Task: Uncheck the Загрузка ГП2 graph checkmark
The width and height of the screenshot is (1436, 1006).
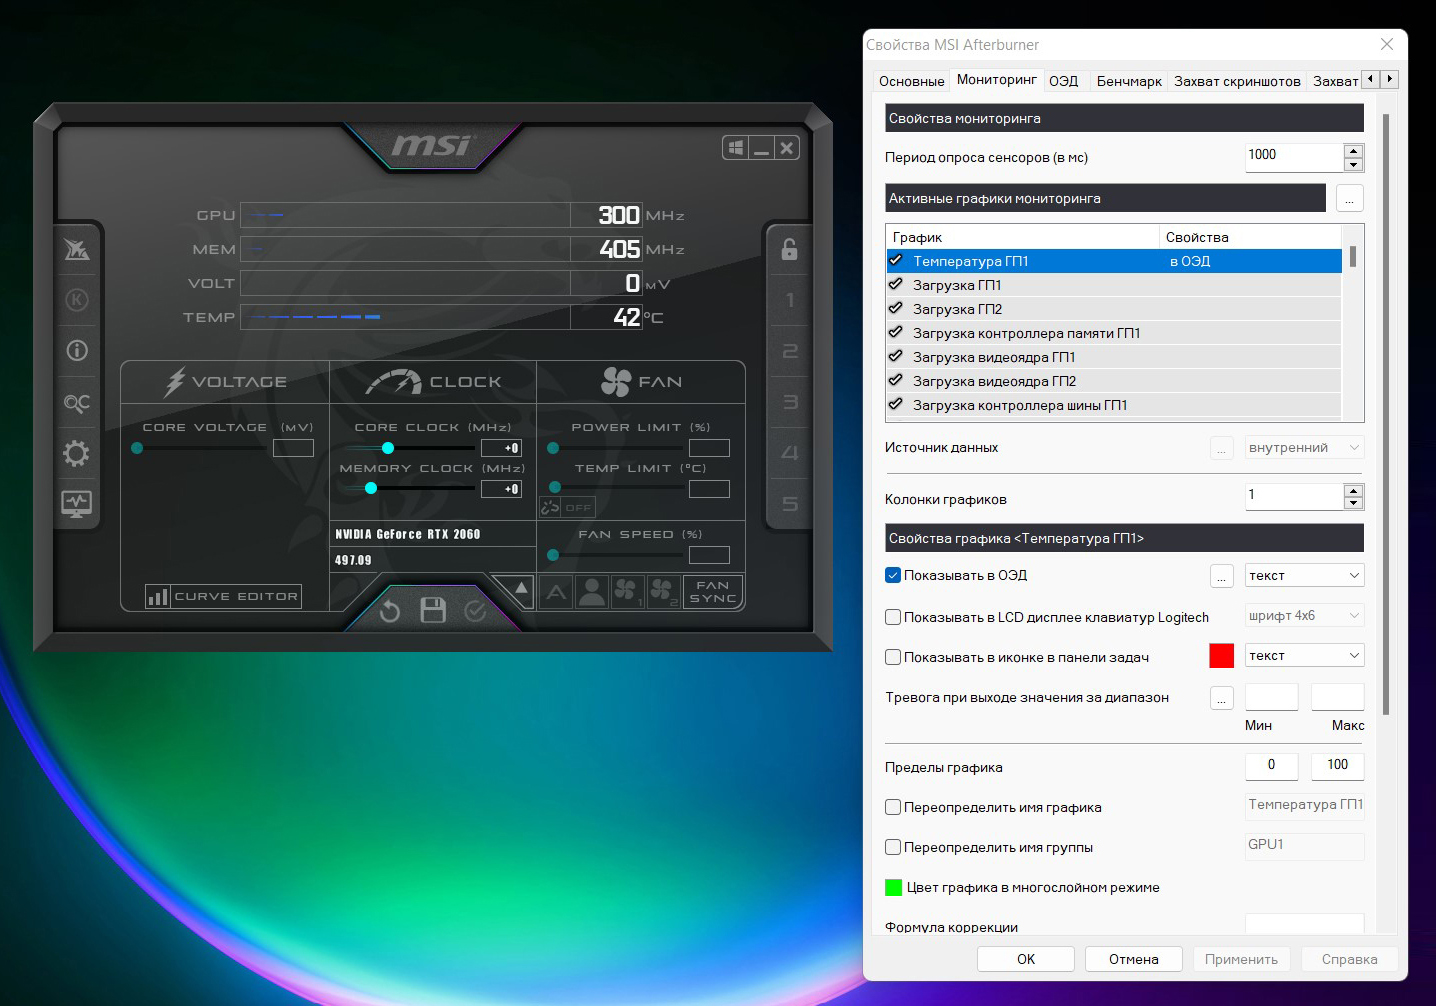Action: [x=896, y=308]
